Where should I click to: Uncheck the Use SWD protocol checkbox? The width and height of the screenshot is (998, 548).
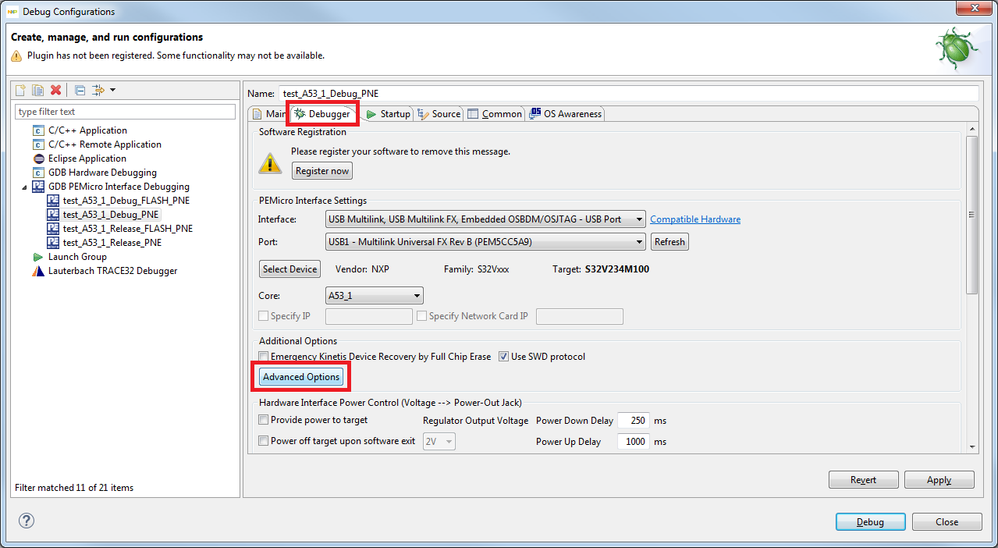coord(503,356)
